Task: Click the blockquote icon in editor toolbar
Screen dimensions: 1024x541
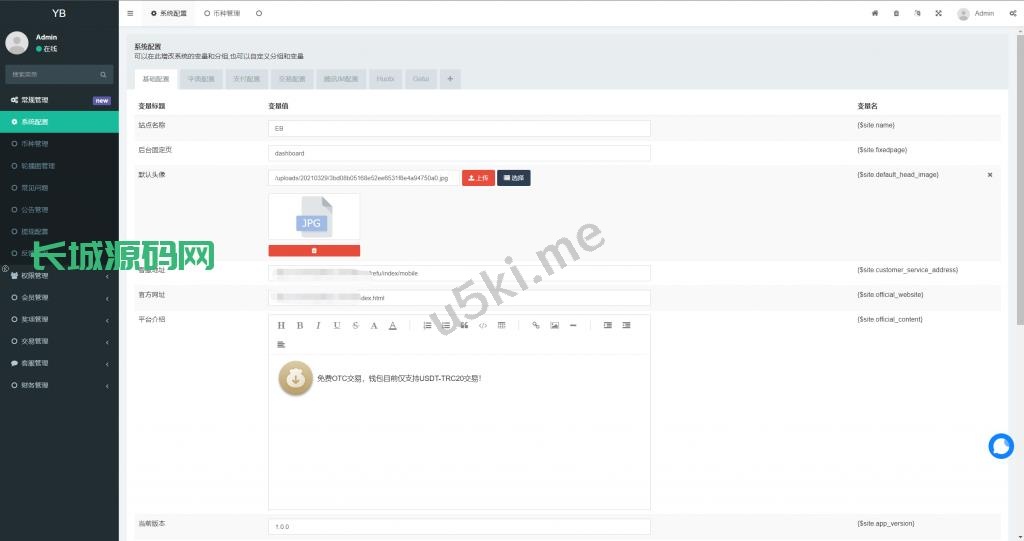Action: coord(464,325)
